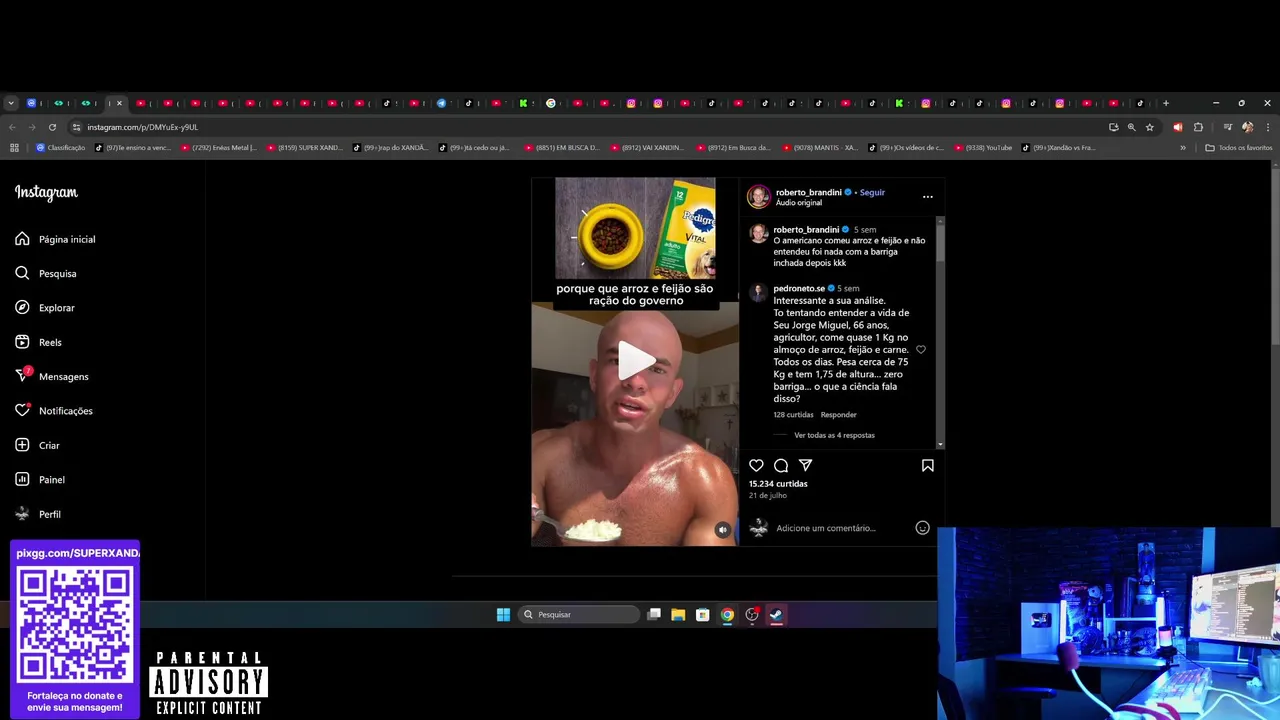
Task: Open OBS Studio from taskbar
Action: tap(752, 615)
